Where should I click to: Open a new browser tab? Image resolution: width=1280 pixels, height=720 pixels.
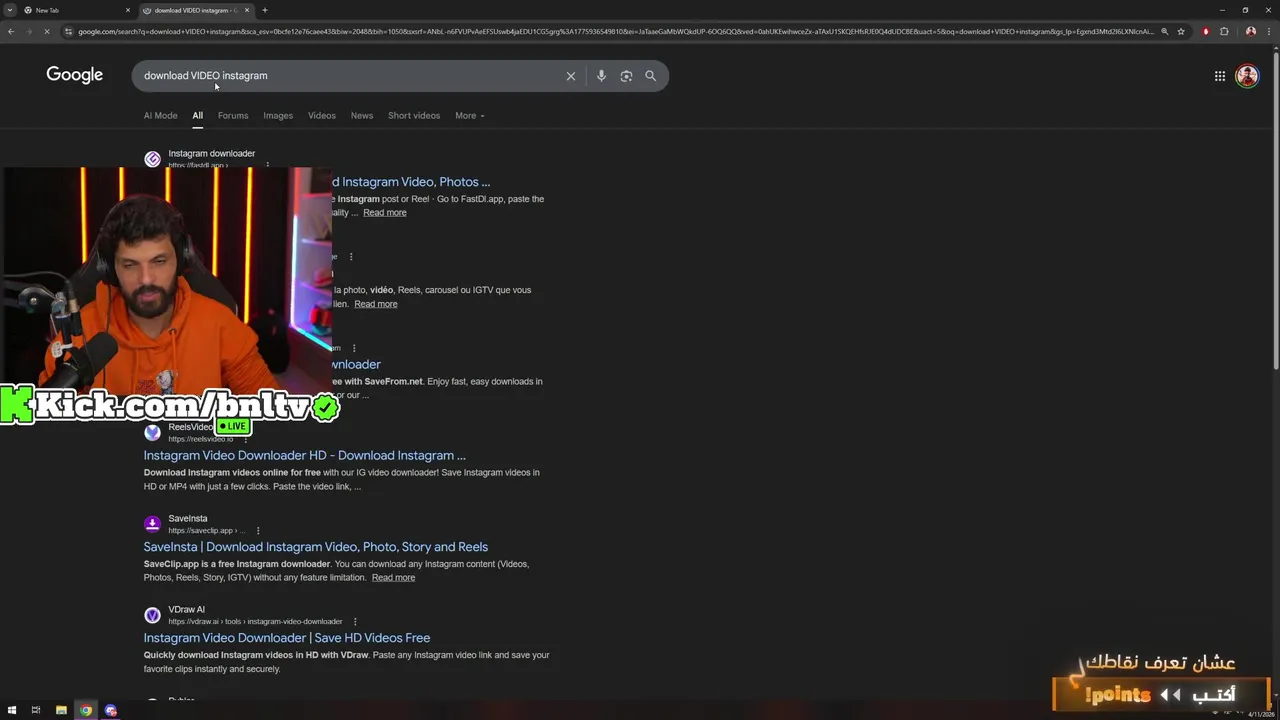point(265,10)
